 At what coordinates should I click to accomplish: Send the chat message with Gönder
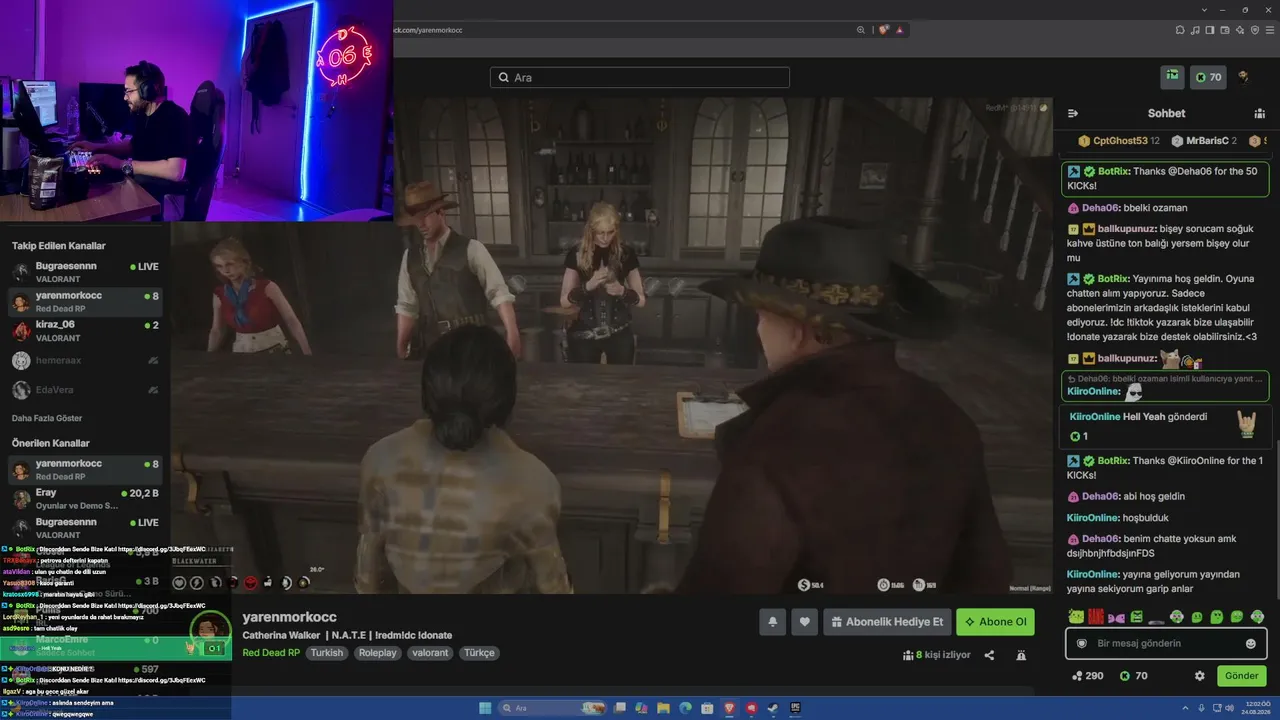pos(1242,676)
